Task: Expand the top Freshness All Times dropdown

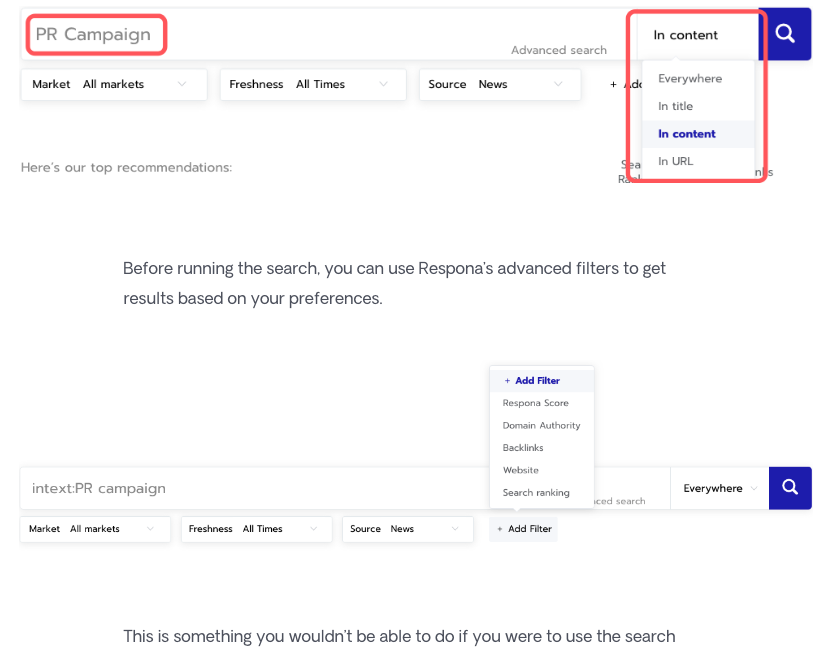Action: pos(312,85)
